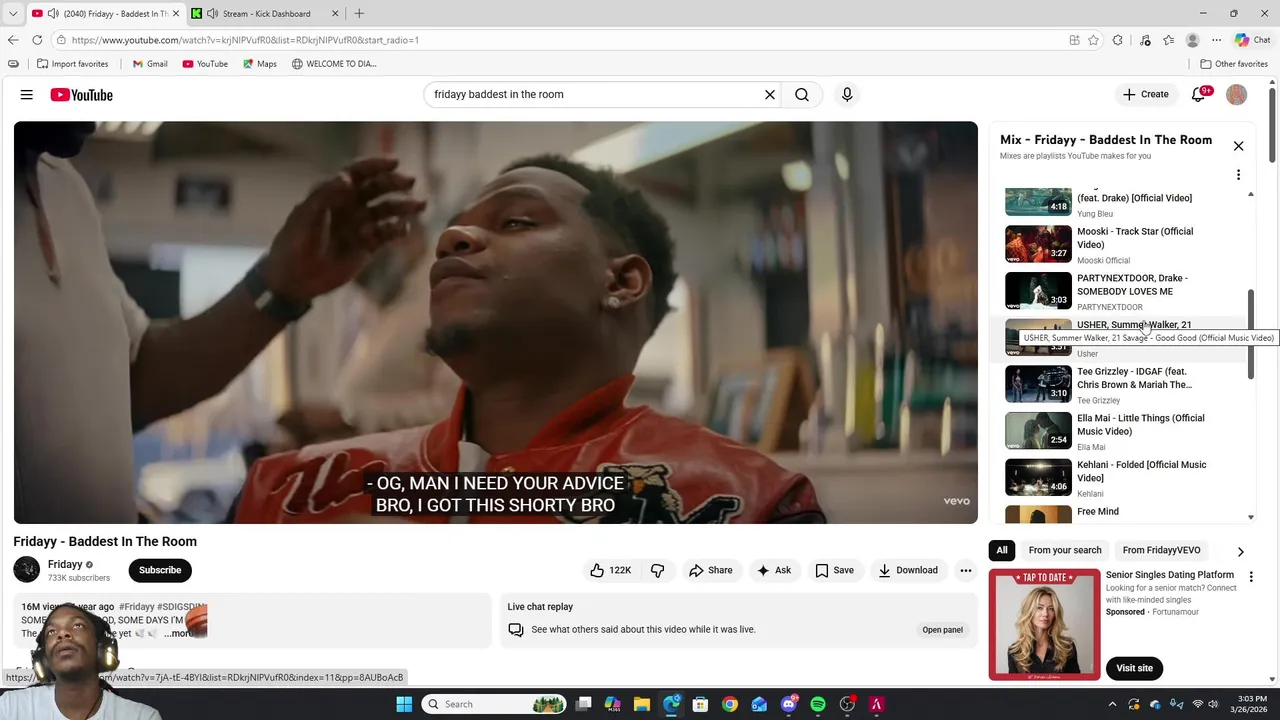Click the main video player
The width and height of the screenshot is (1280, 720).
click(495, 322)
